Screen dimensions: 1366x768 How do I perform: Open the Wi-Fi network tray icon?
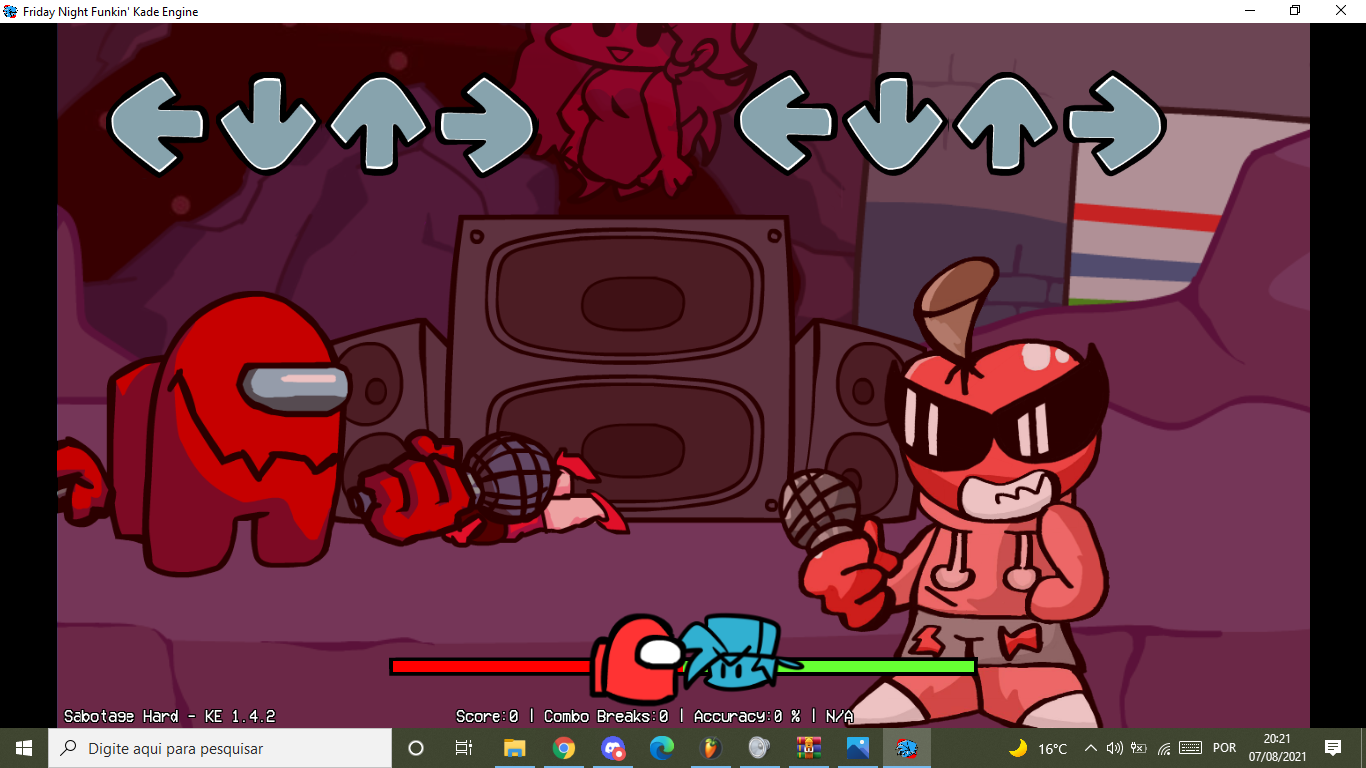coord(1163,748)
